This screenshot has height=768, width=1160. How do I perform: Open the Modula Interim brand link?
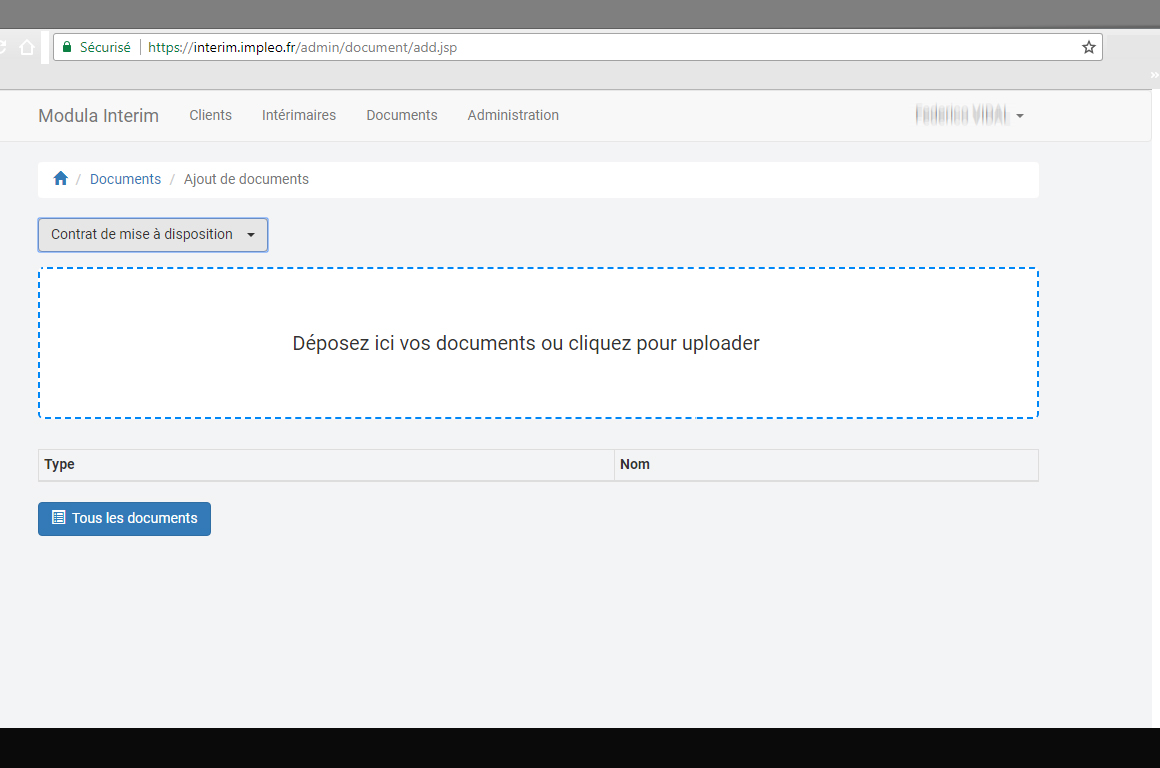[x=98, y=116]
